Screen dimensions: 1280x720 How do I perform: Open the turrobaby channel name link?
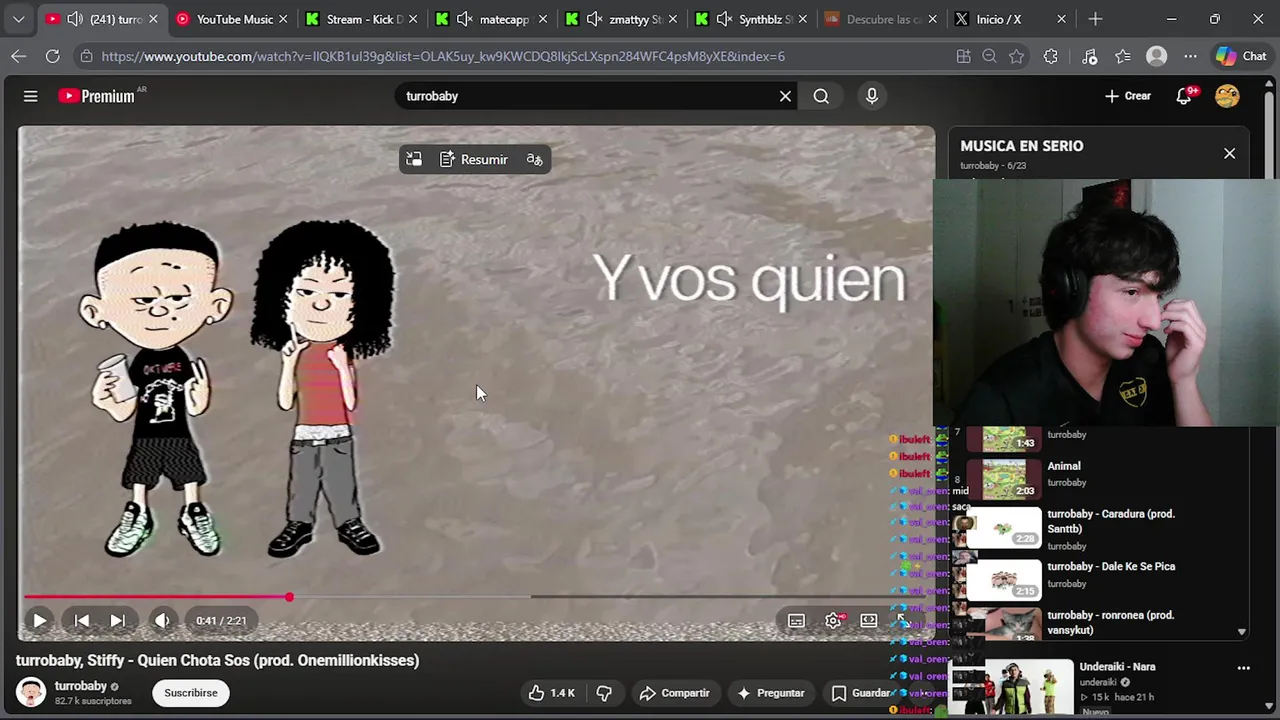[81, 686]
